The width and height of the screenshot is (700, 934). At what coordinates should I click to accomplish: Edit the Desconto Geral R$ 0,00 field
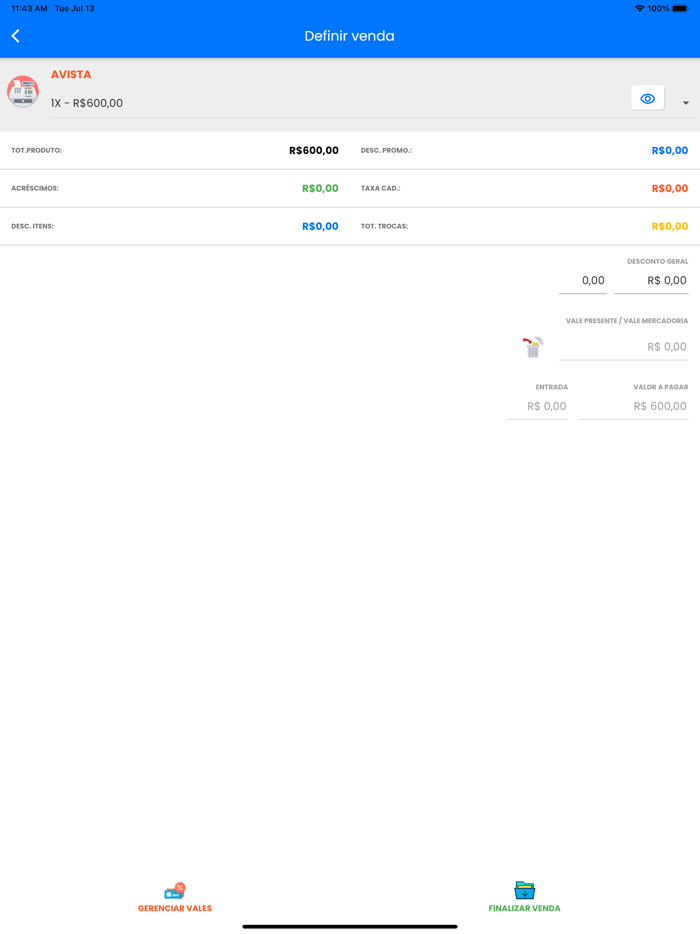click(x=651, y=281)
